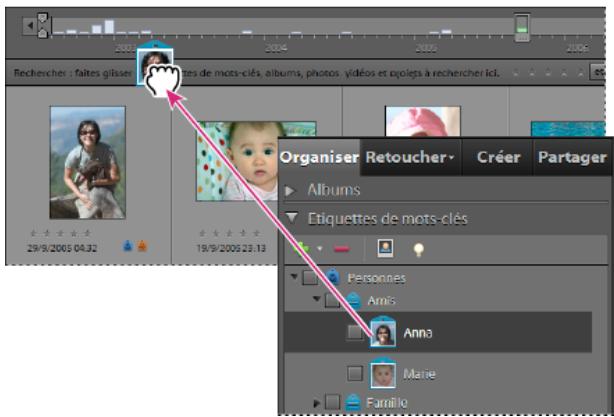Click the date 19/9/2005 23:13
Image resolution: width=614 pixels, height=417 pixels.
pyautogui.click(x=231, y=248)
